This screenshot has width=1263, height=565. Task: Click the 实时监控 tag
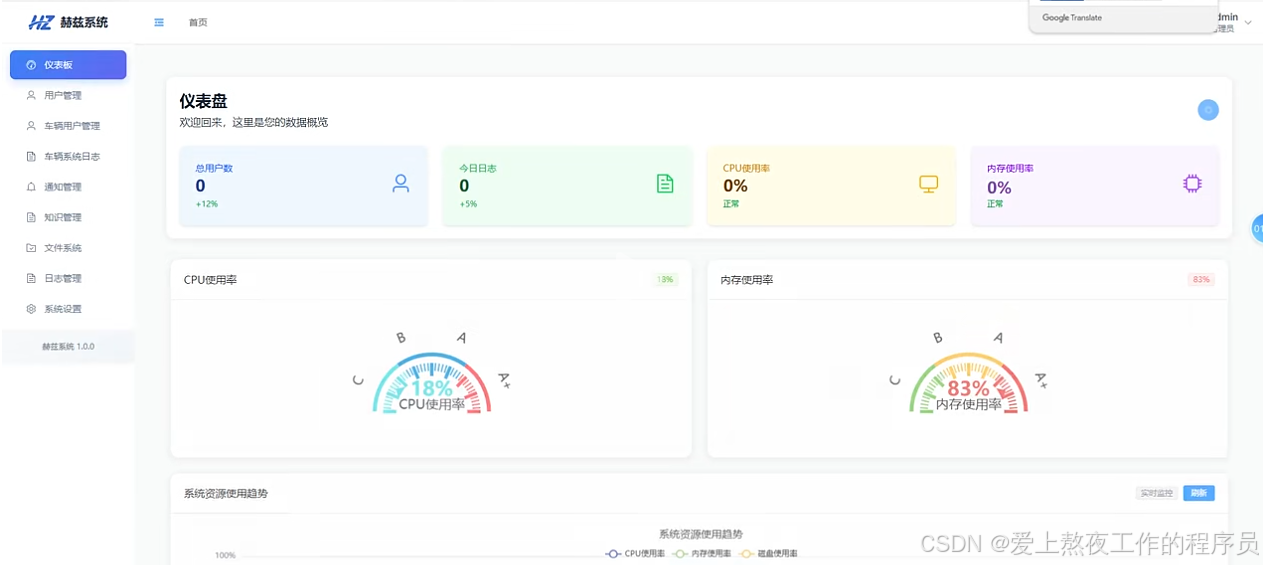[1156, 493]
